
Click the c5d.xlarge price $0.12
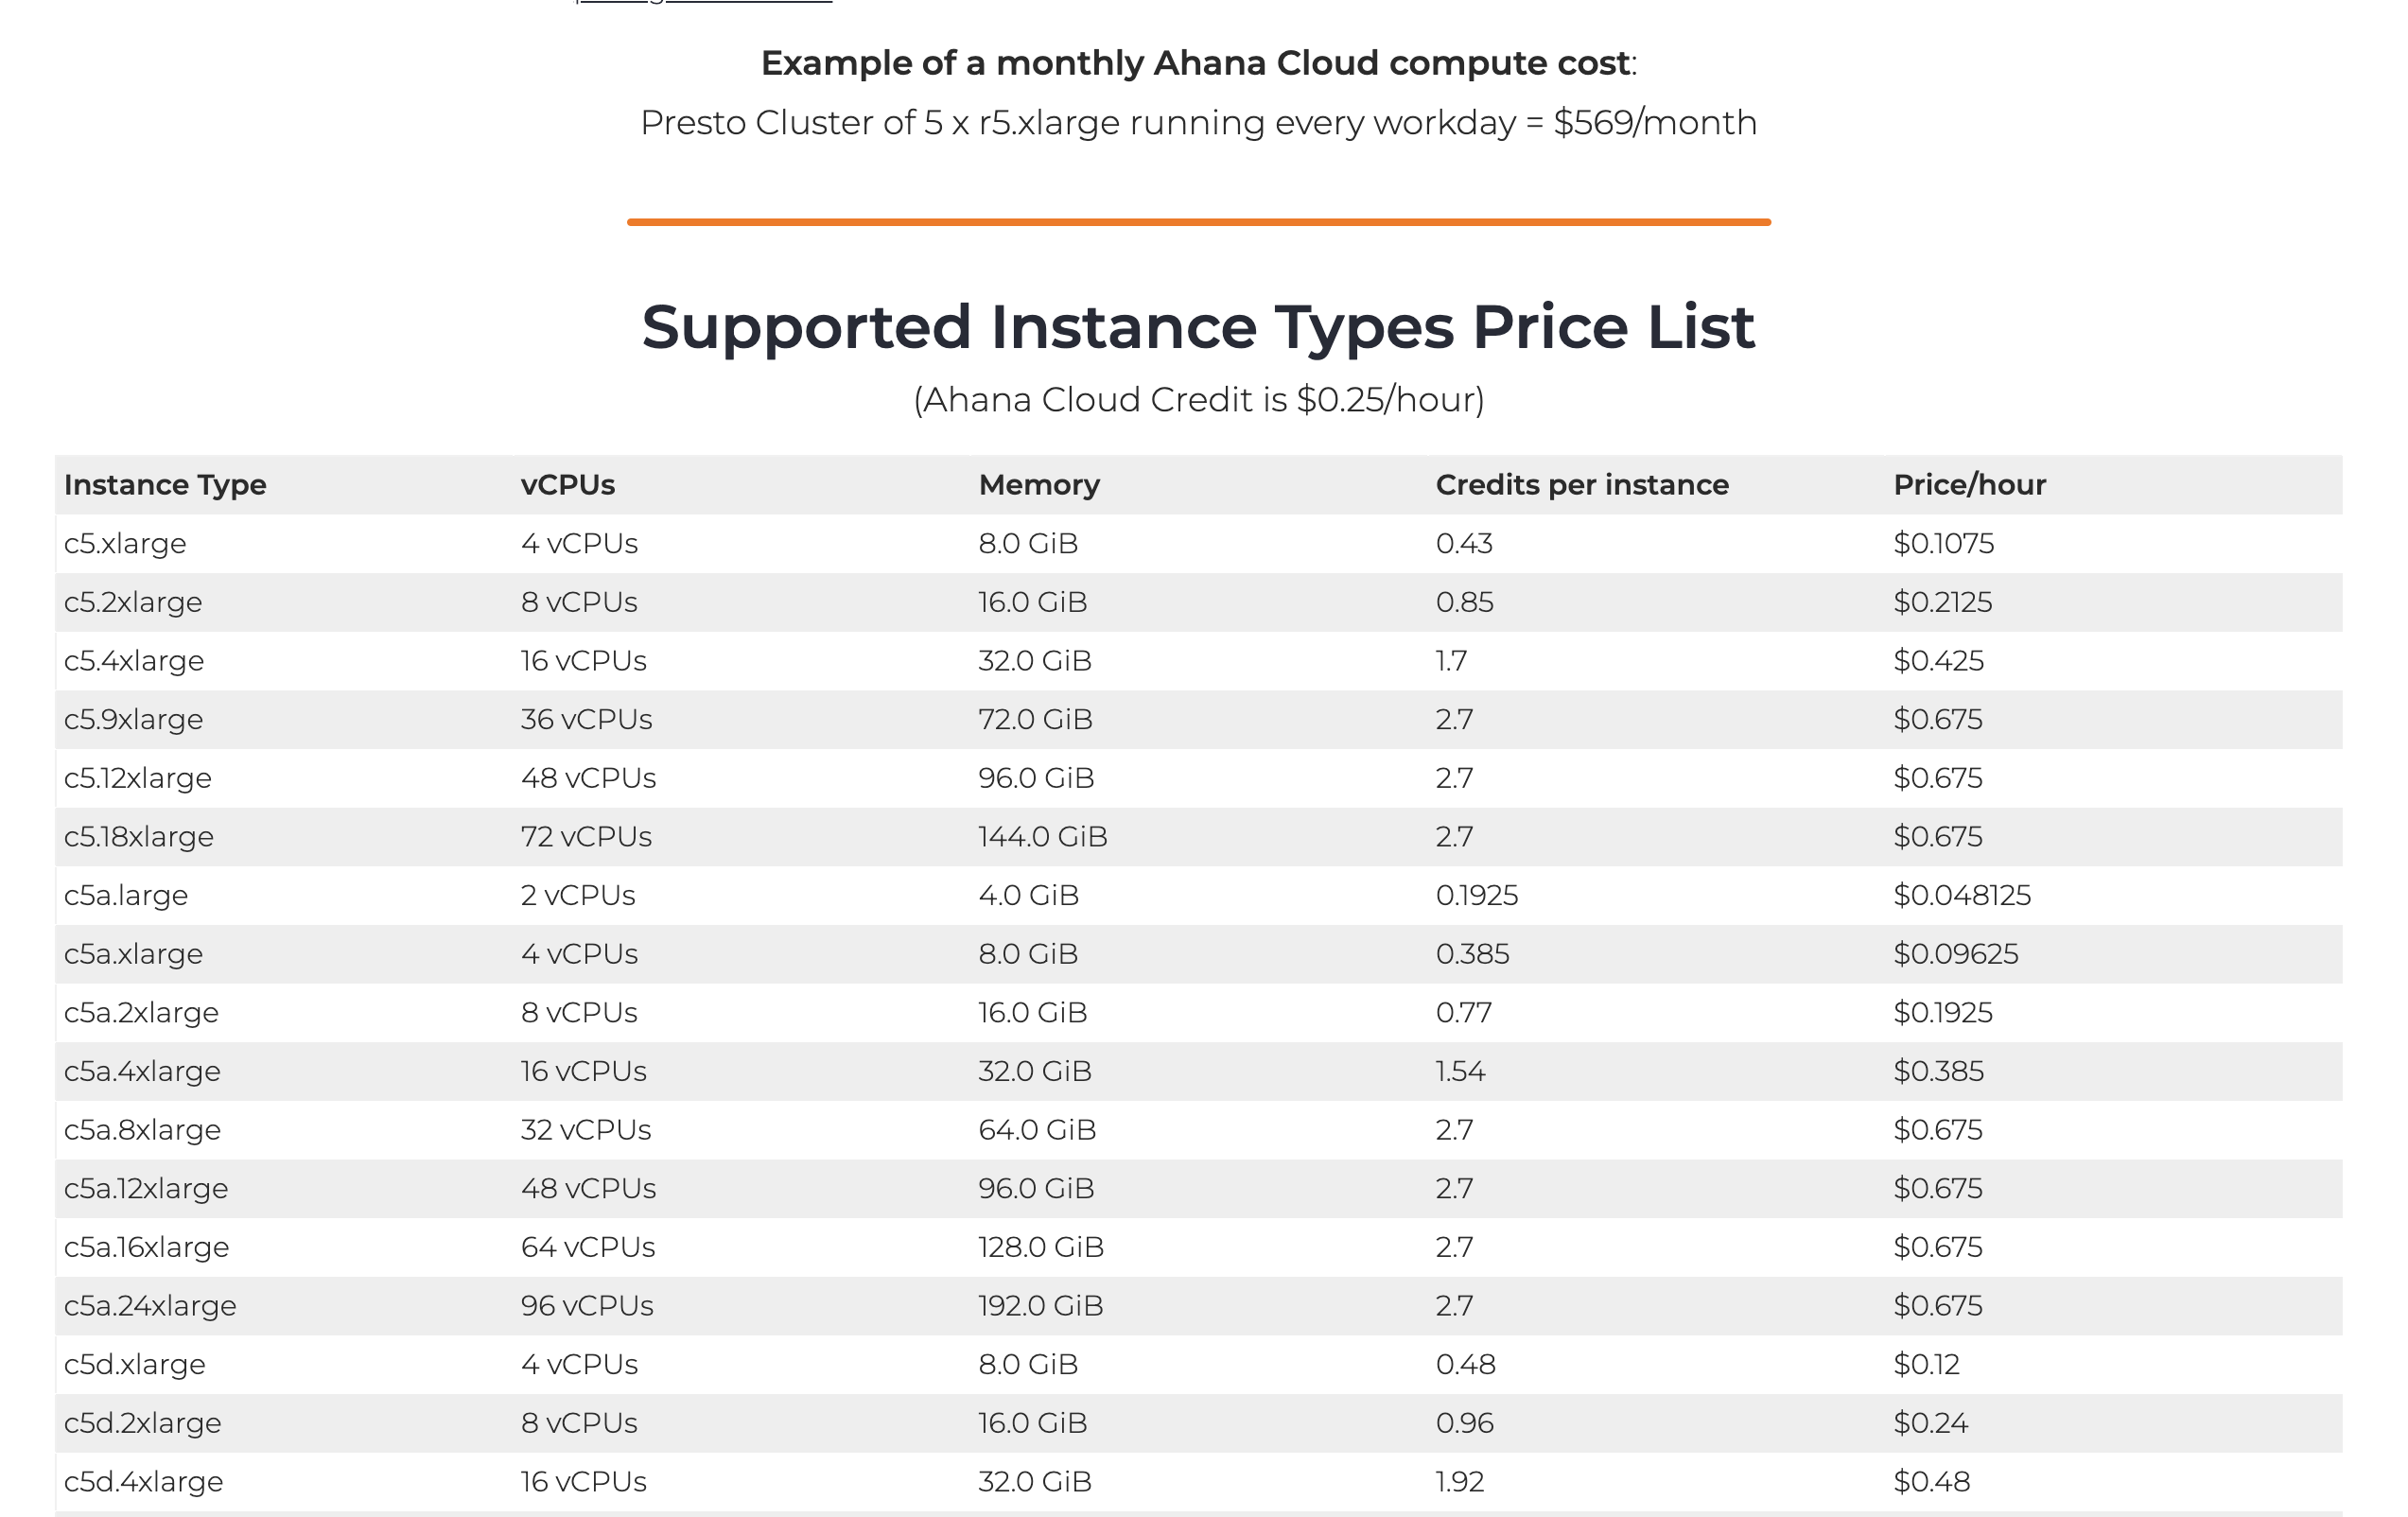[1925, 1365]
